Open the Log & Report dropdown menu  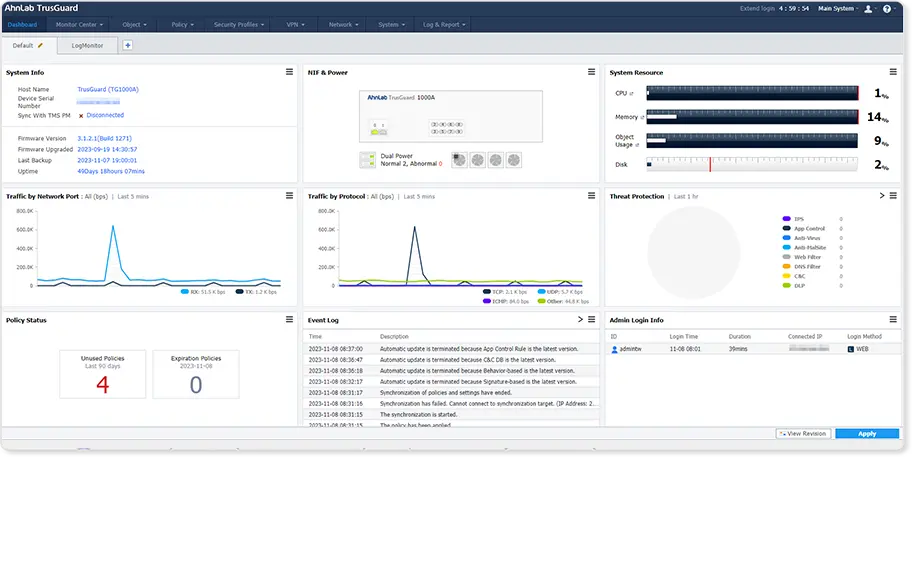click(444, 24)
